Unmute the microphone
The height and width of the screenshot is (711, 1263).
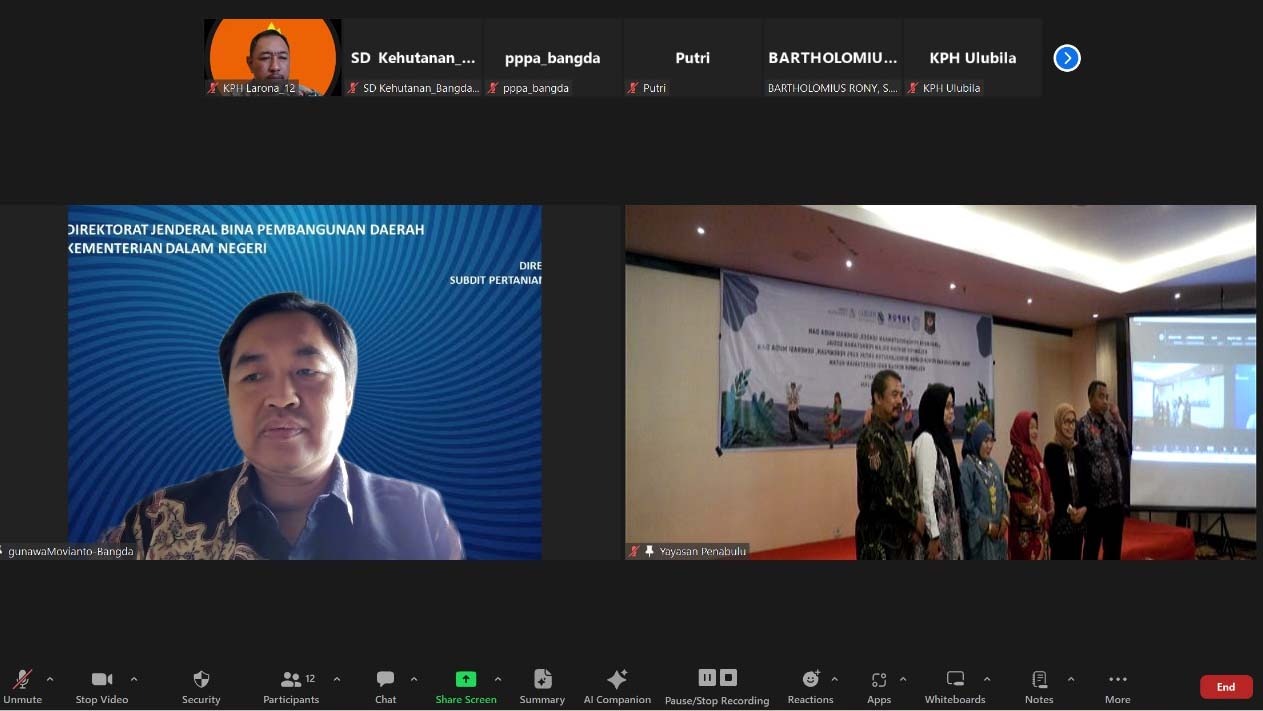[x=22, y=686]
